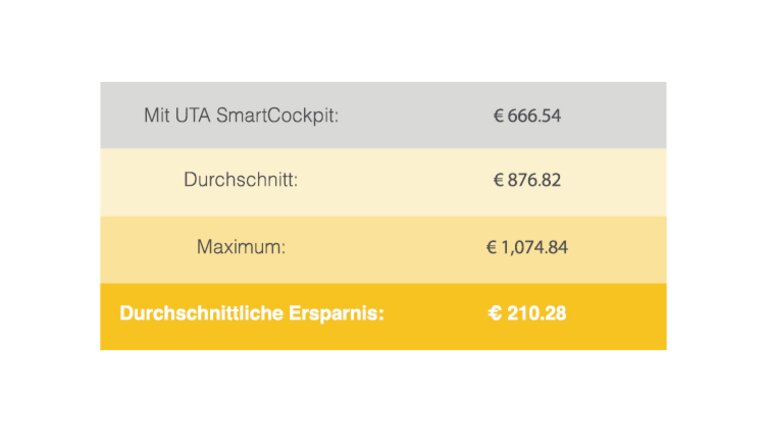
Task: Click the word 'Ersparnis:' in the bottom row
Action: pyautogui.click(x=336, y=313)
